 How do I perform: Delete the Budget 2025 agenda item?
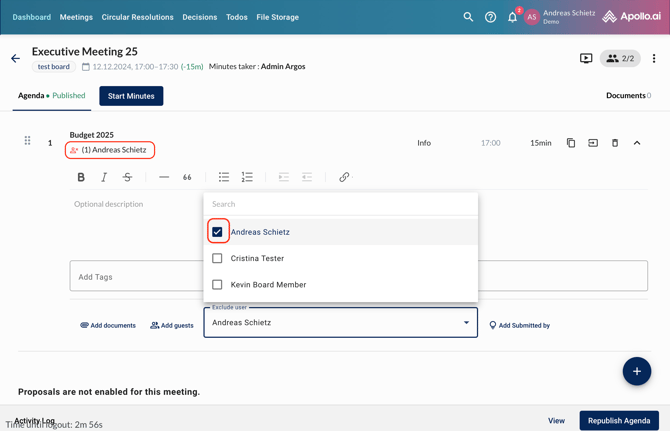click(x=615, y=143)
